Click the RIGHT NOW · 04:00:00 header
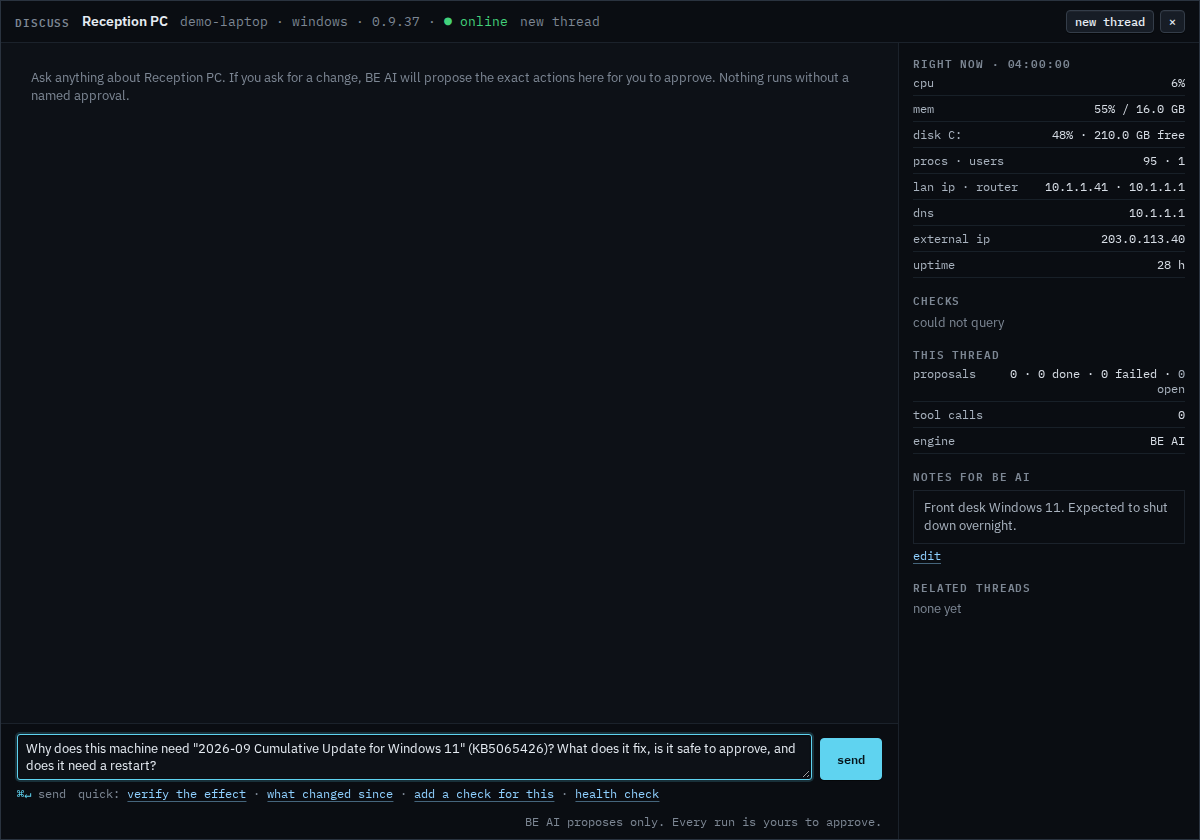Screen dimensions: 1200x840 991,64
